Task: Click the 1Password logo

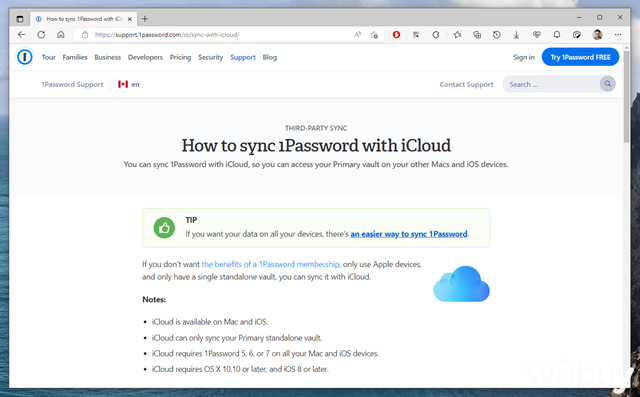Action: coord(25,57)
